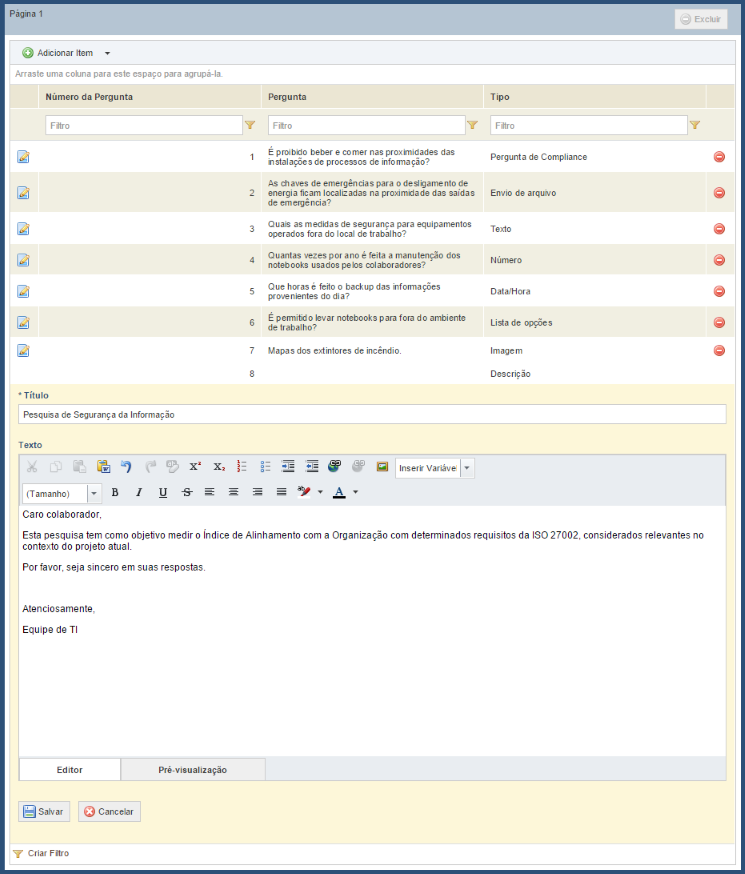
Task: Click Paste from Word icon
Action: coord(103,467)
